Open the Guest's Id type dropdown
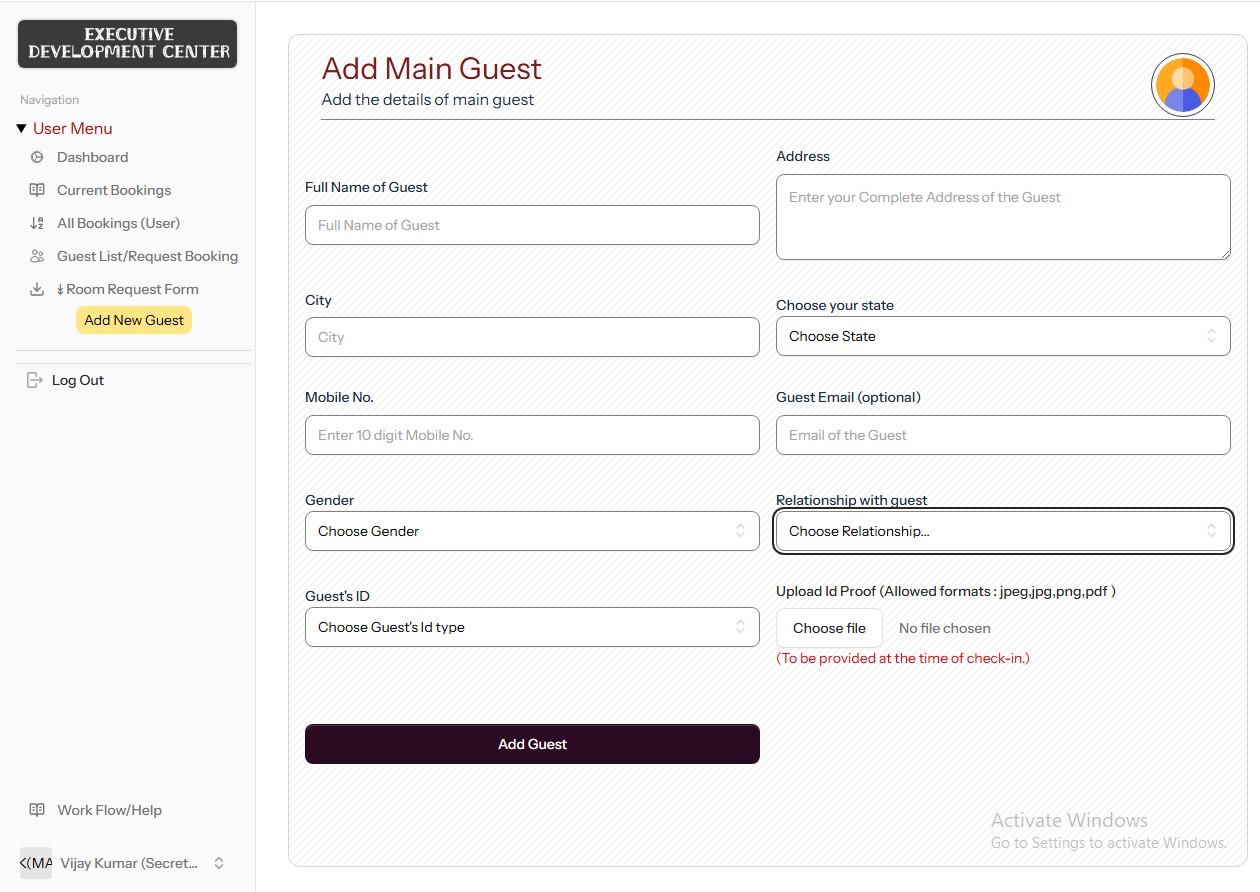This screenshot has width=1260, height=892. 531,627
